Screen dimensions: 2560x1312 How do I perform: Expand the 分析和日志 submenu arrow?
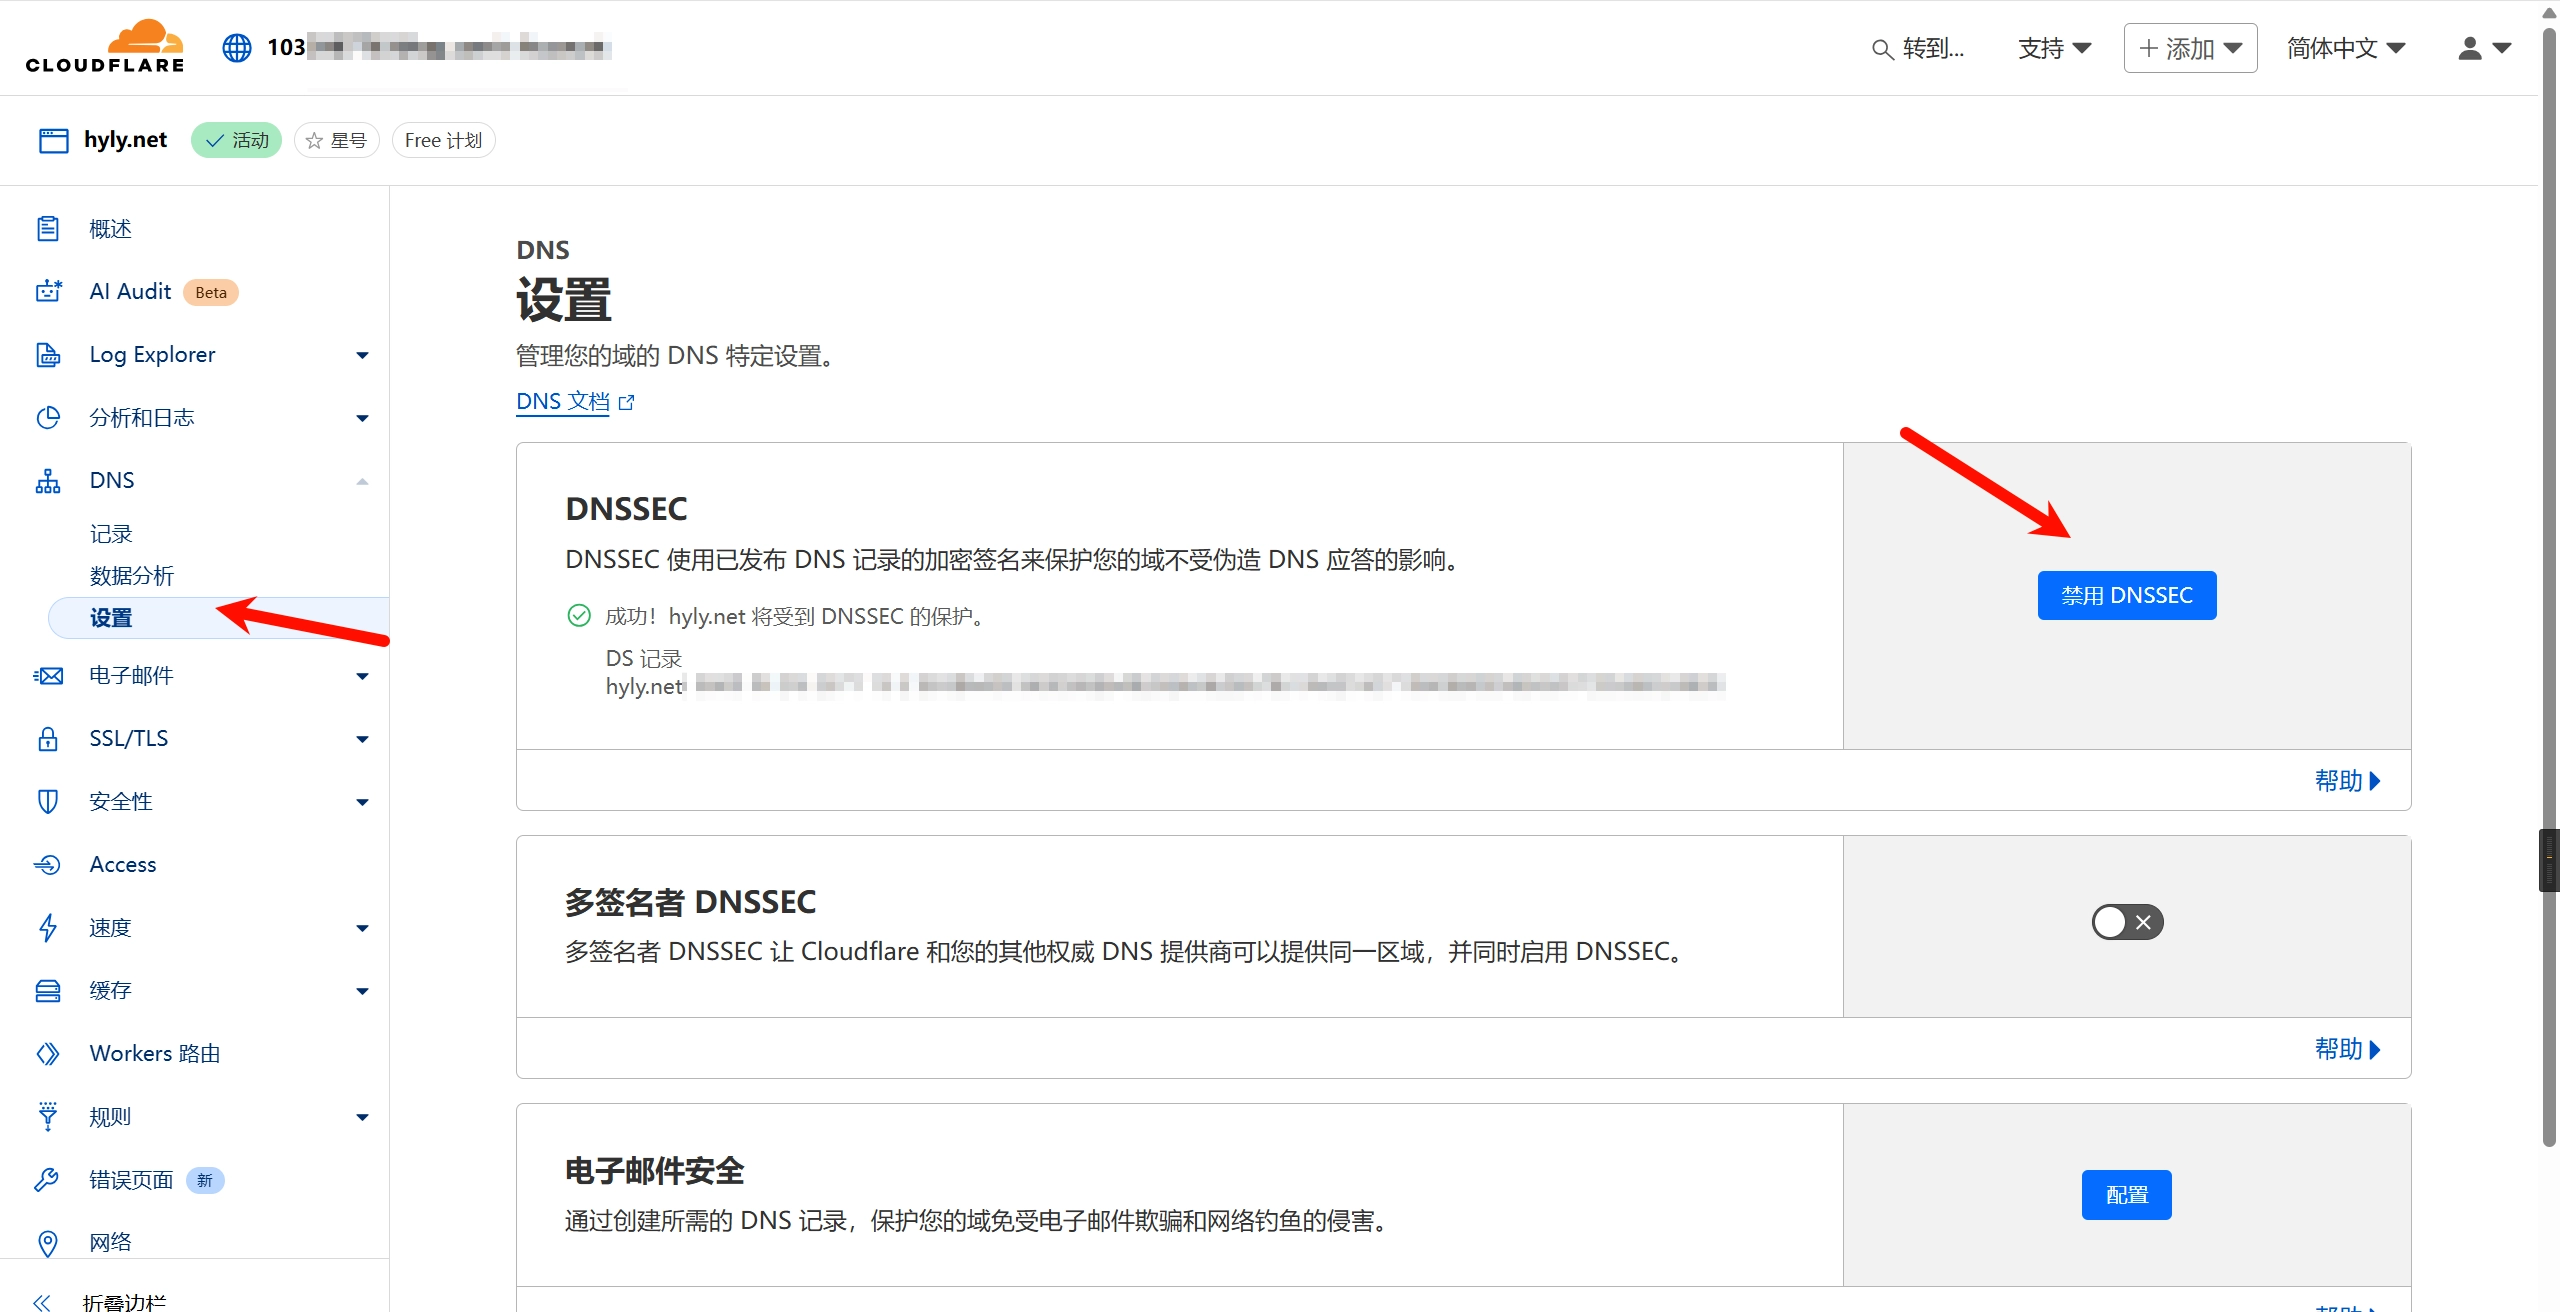coord(362,418)
